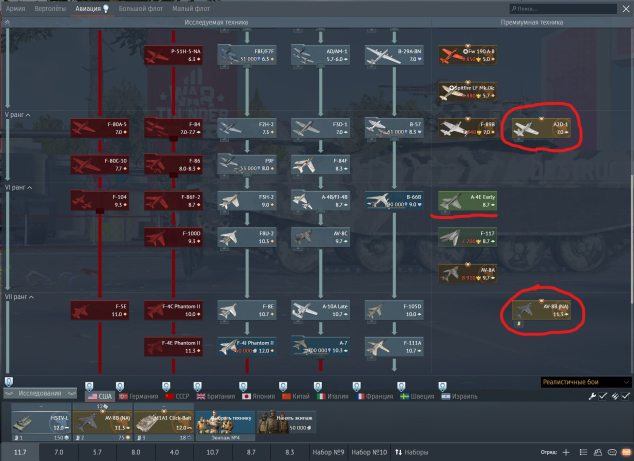Click the F-111A aircraft card
The width and height of the screenshot is (634, 461).
point(394,345)
